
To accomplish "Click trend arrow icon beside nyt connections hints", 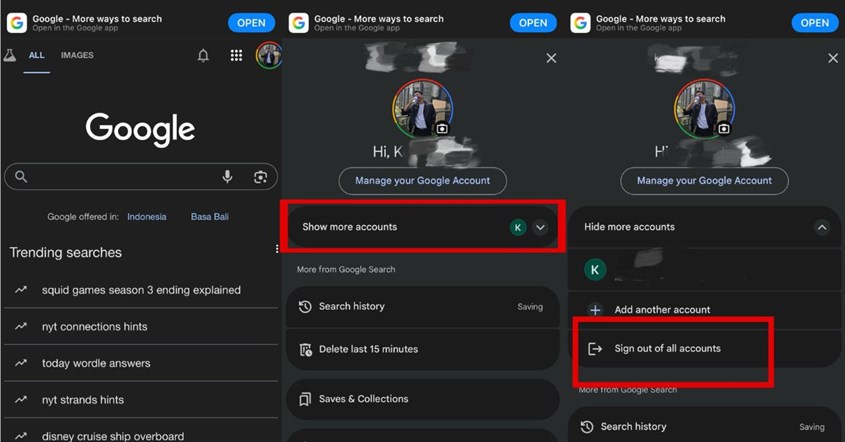I will 21,326.
